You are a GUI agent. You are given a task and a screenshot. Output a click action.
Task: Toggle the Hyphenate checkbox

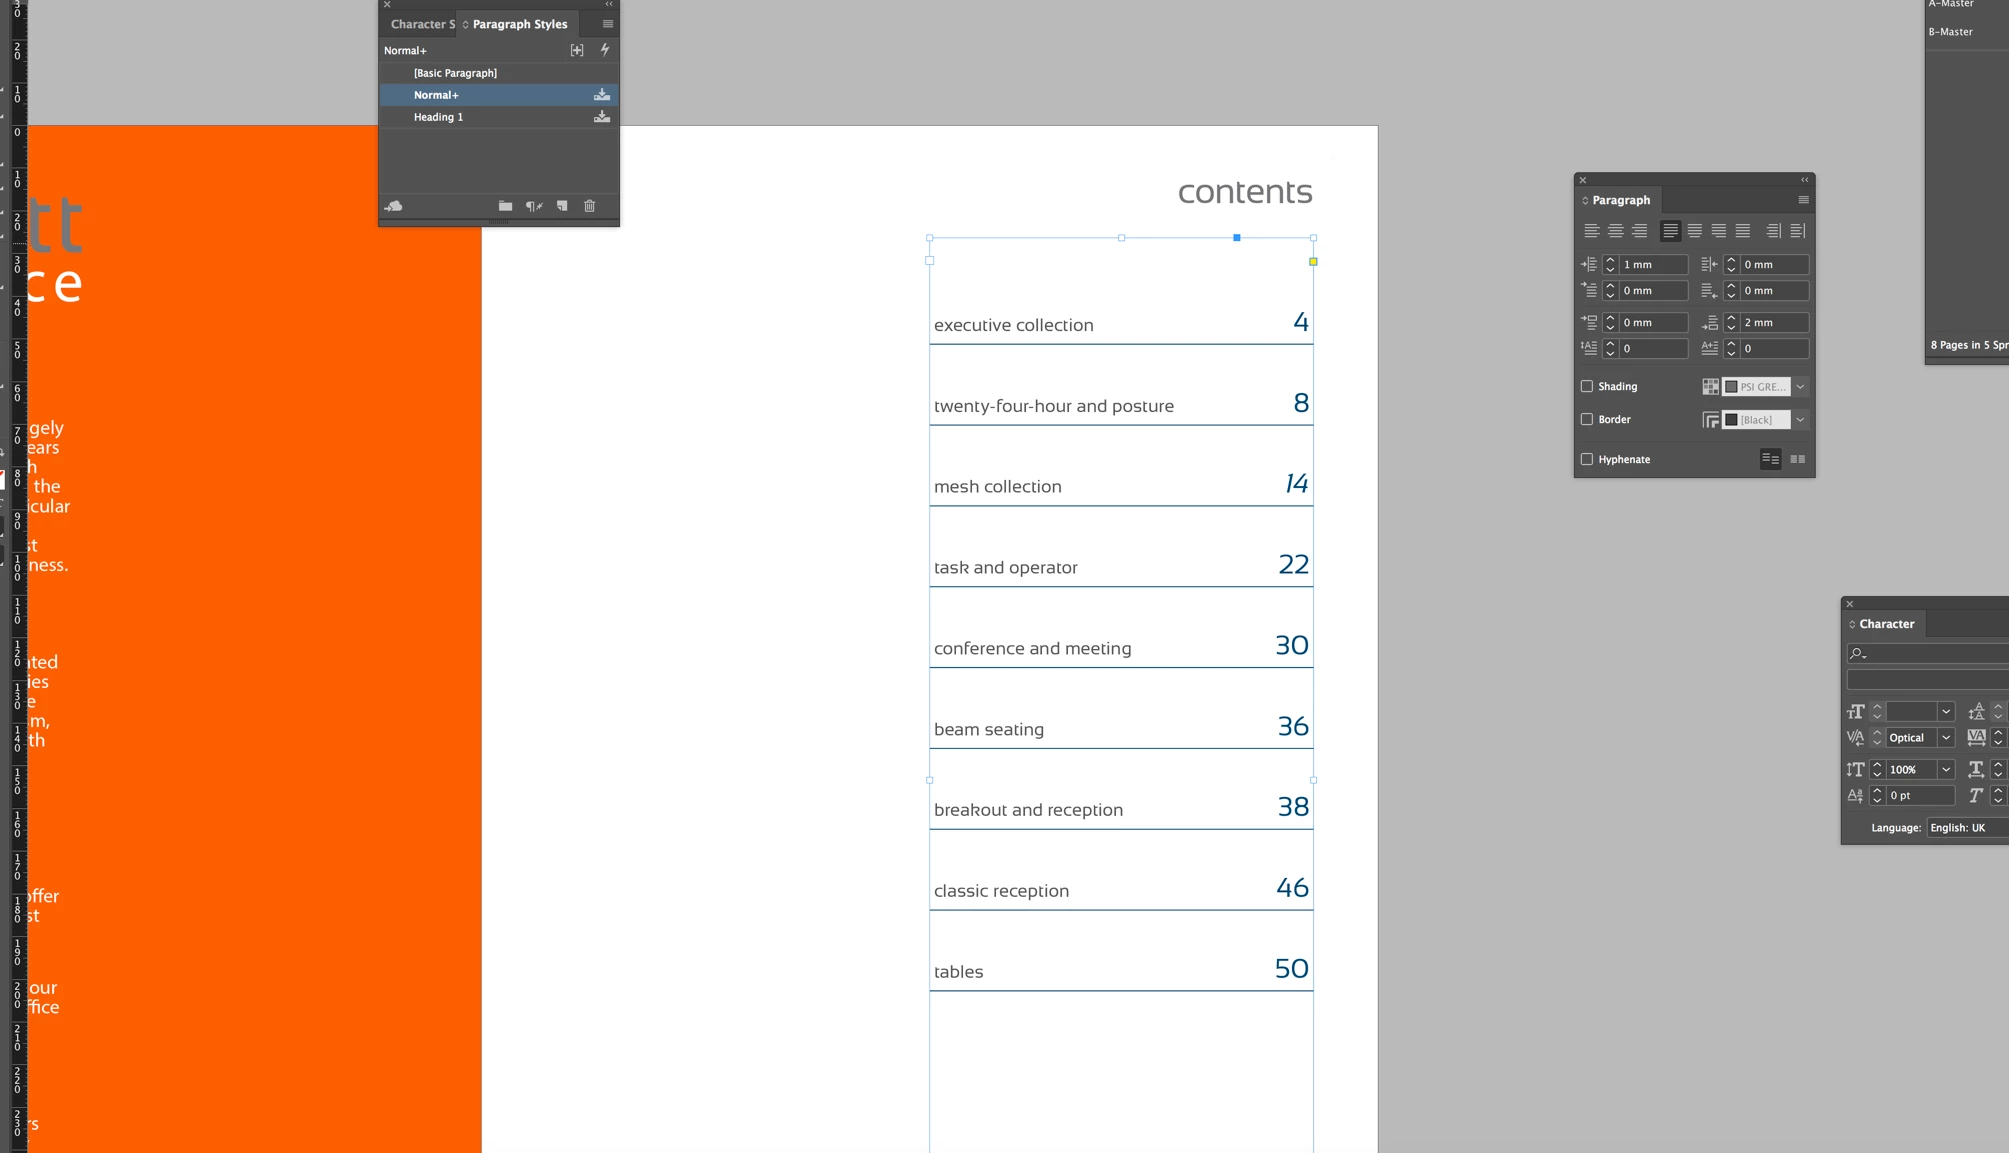pyautogui.click(x=1587, y=459)
